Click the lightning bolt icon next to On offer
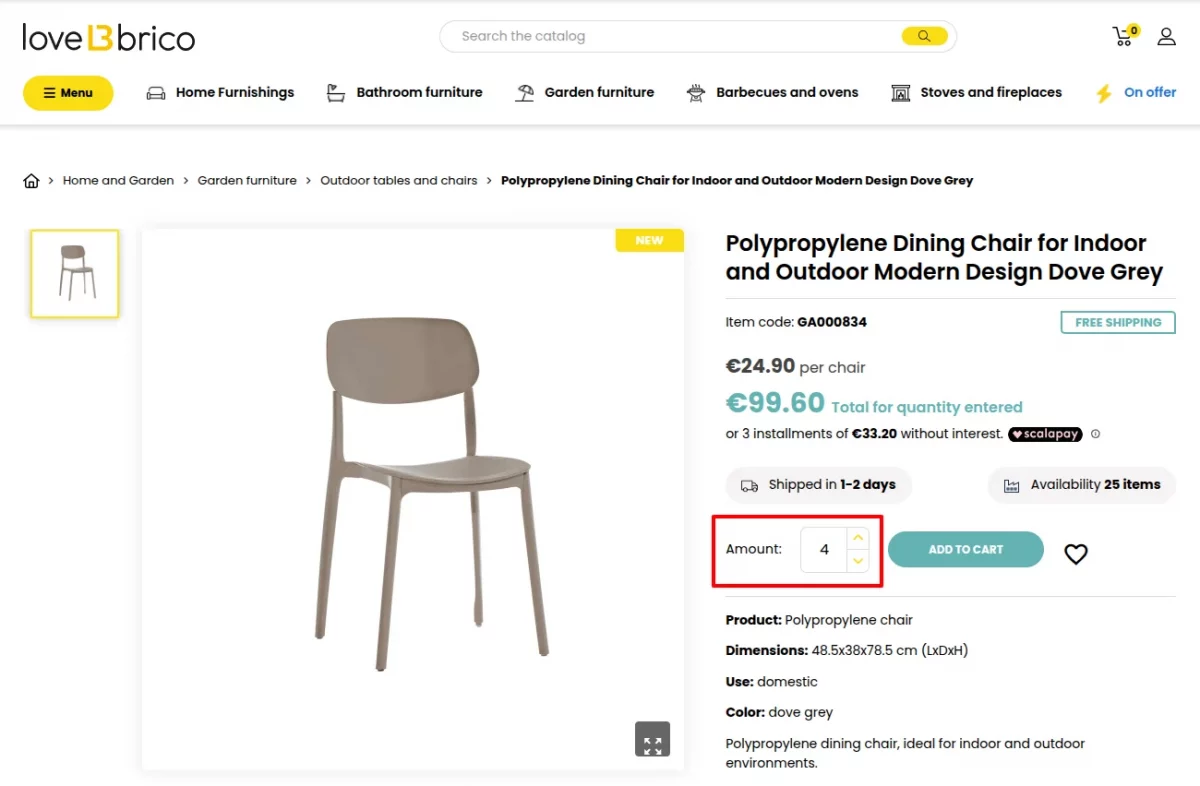The width and height of the screenshot is (1200, 786). [1104, 92]
